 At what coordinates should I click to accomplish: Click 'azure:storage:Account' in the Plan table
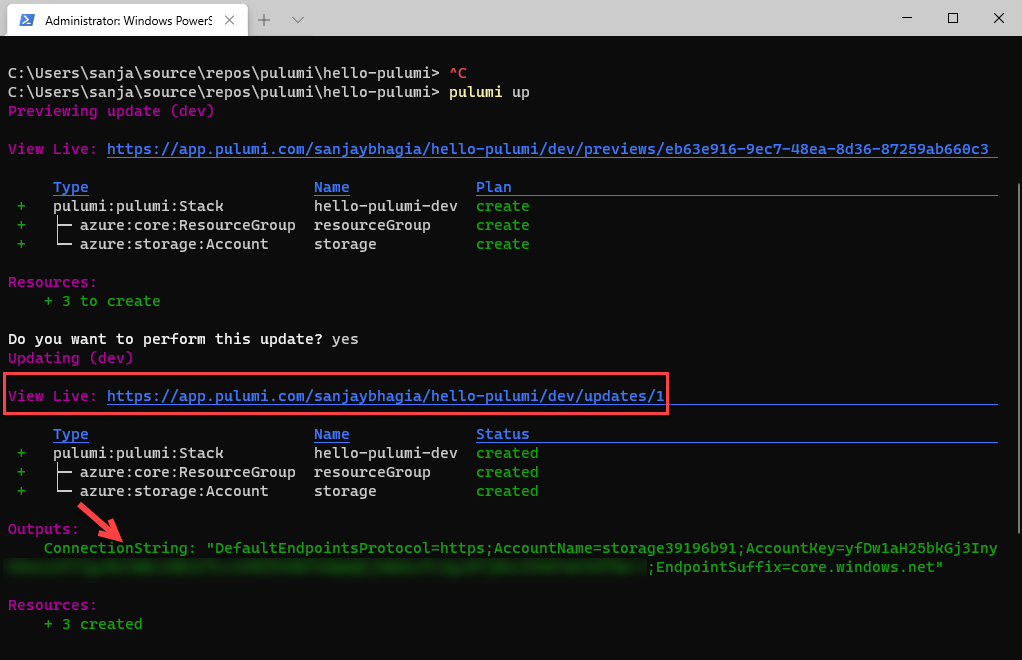click(174, 244)
